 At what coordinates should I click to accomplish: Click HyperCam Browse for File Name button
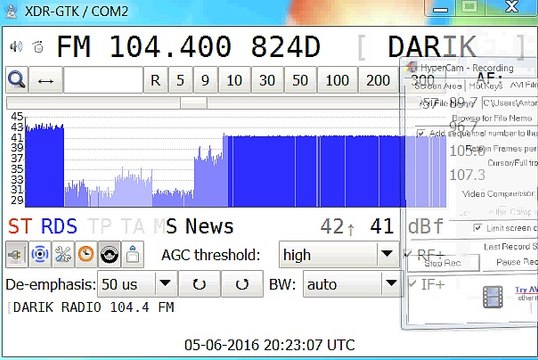point(492,118)
